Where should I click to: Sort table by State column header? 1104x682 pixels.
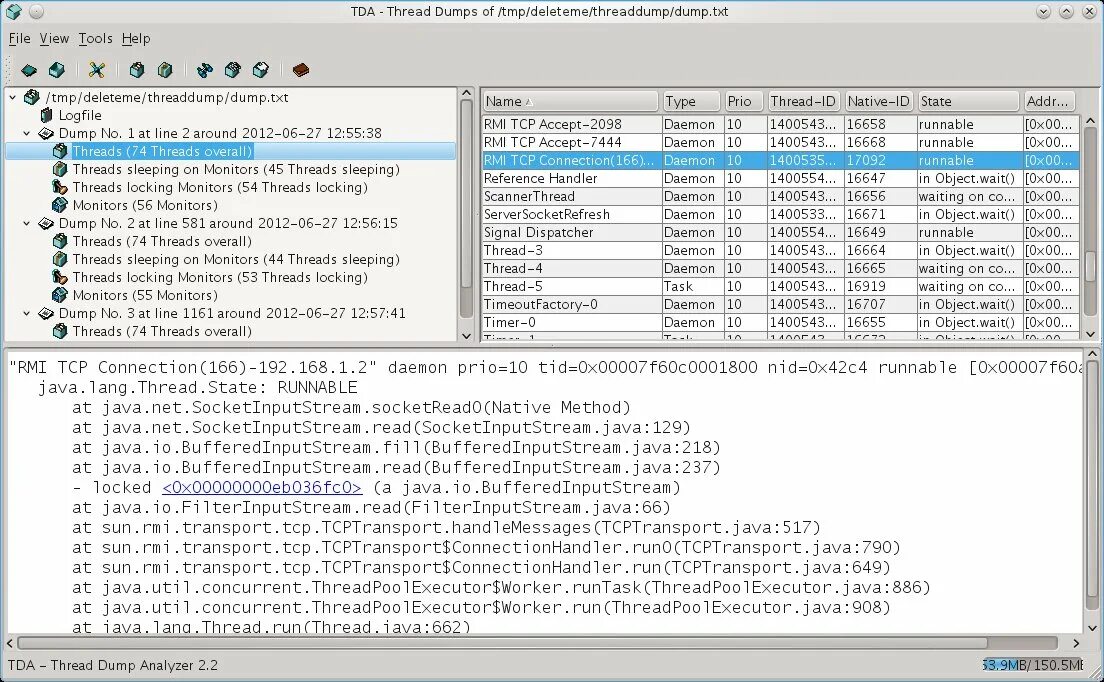(x=969, y=101)
